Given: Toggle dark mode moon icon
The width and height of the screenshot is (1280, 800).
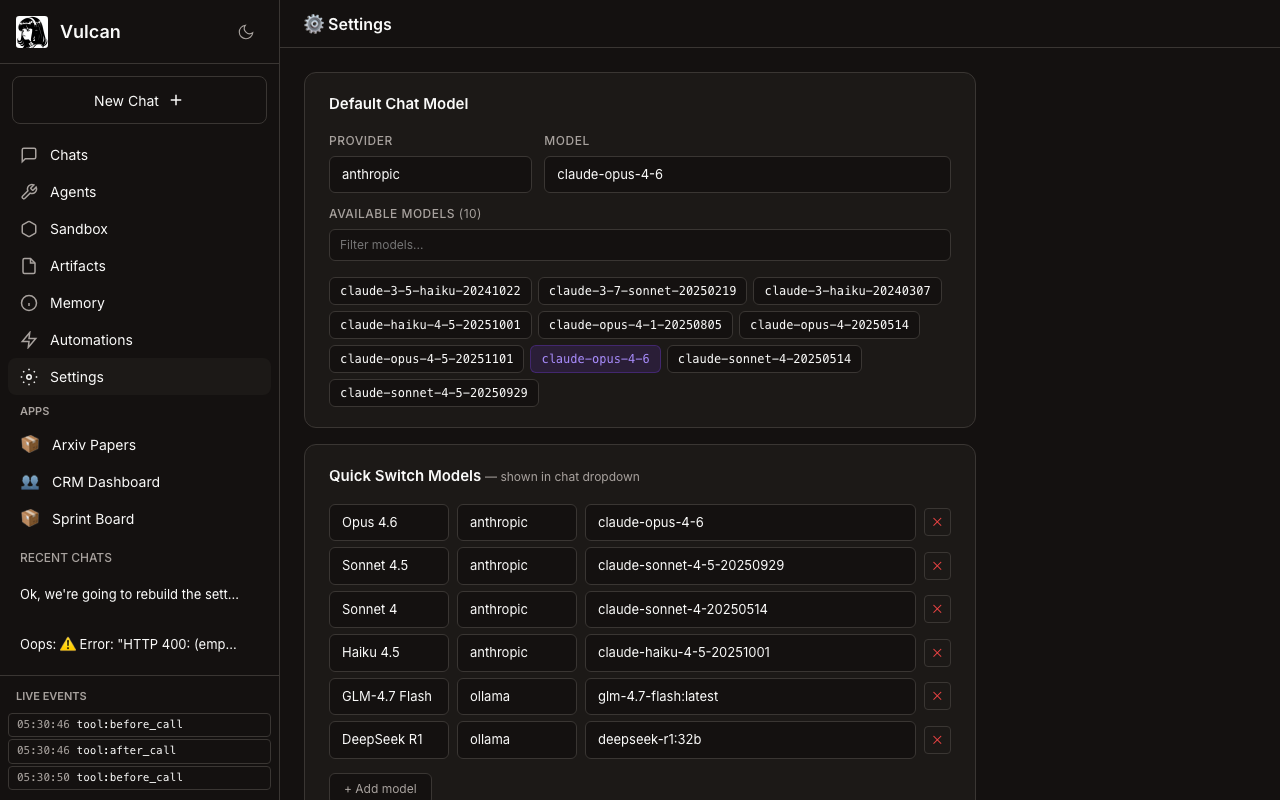Looking at the screenshot, I should 246,32.
